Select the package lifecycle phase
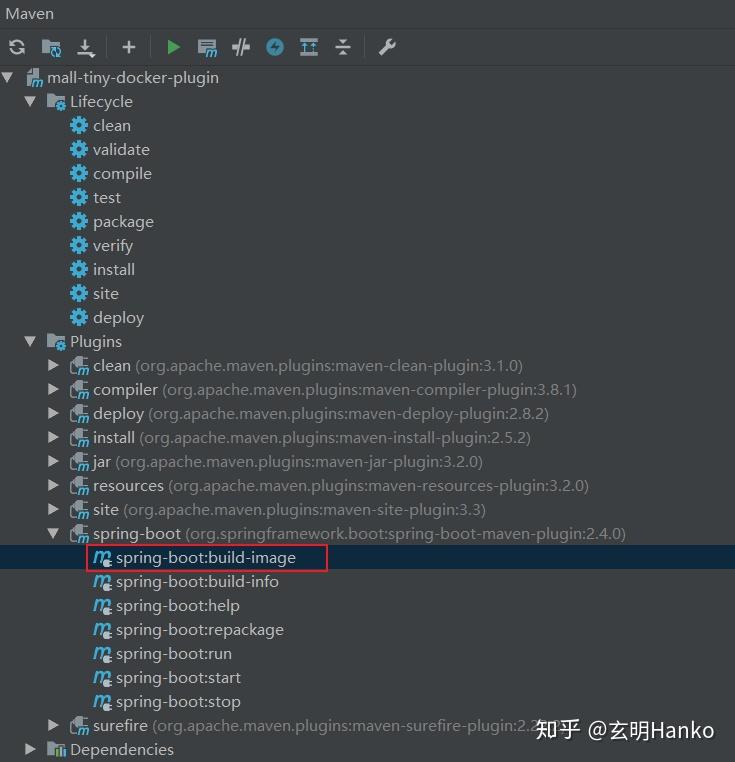The width and height of the screenshot is (735, 762). click(x=123, y=222)
